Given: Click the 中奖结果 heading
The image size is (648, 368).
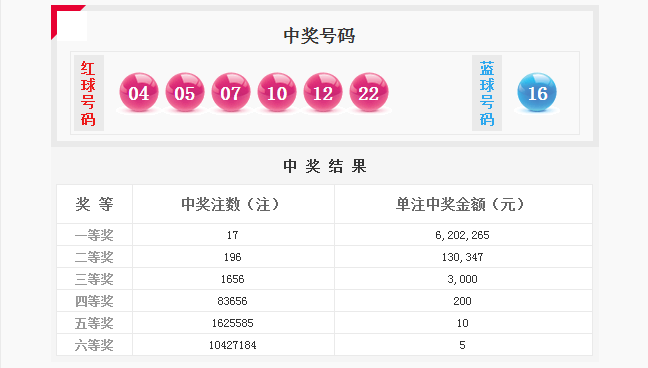Looking at the screenshot, I should pos(325,166).
